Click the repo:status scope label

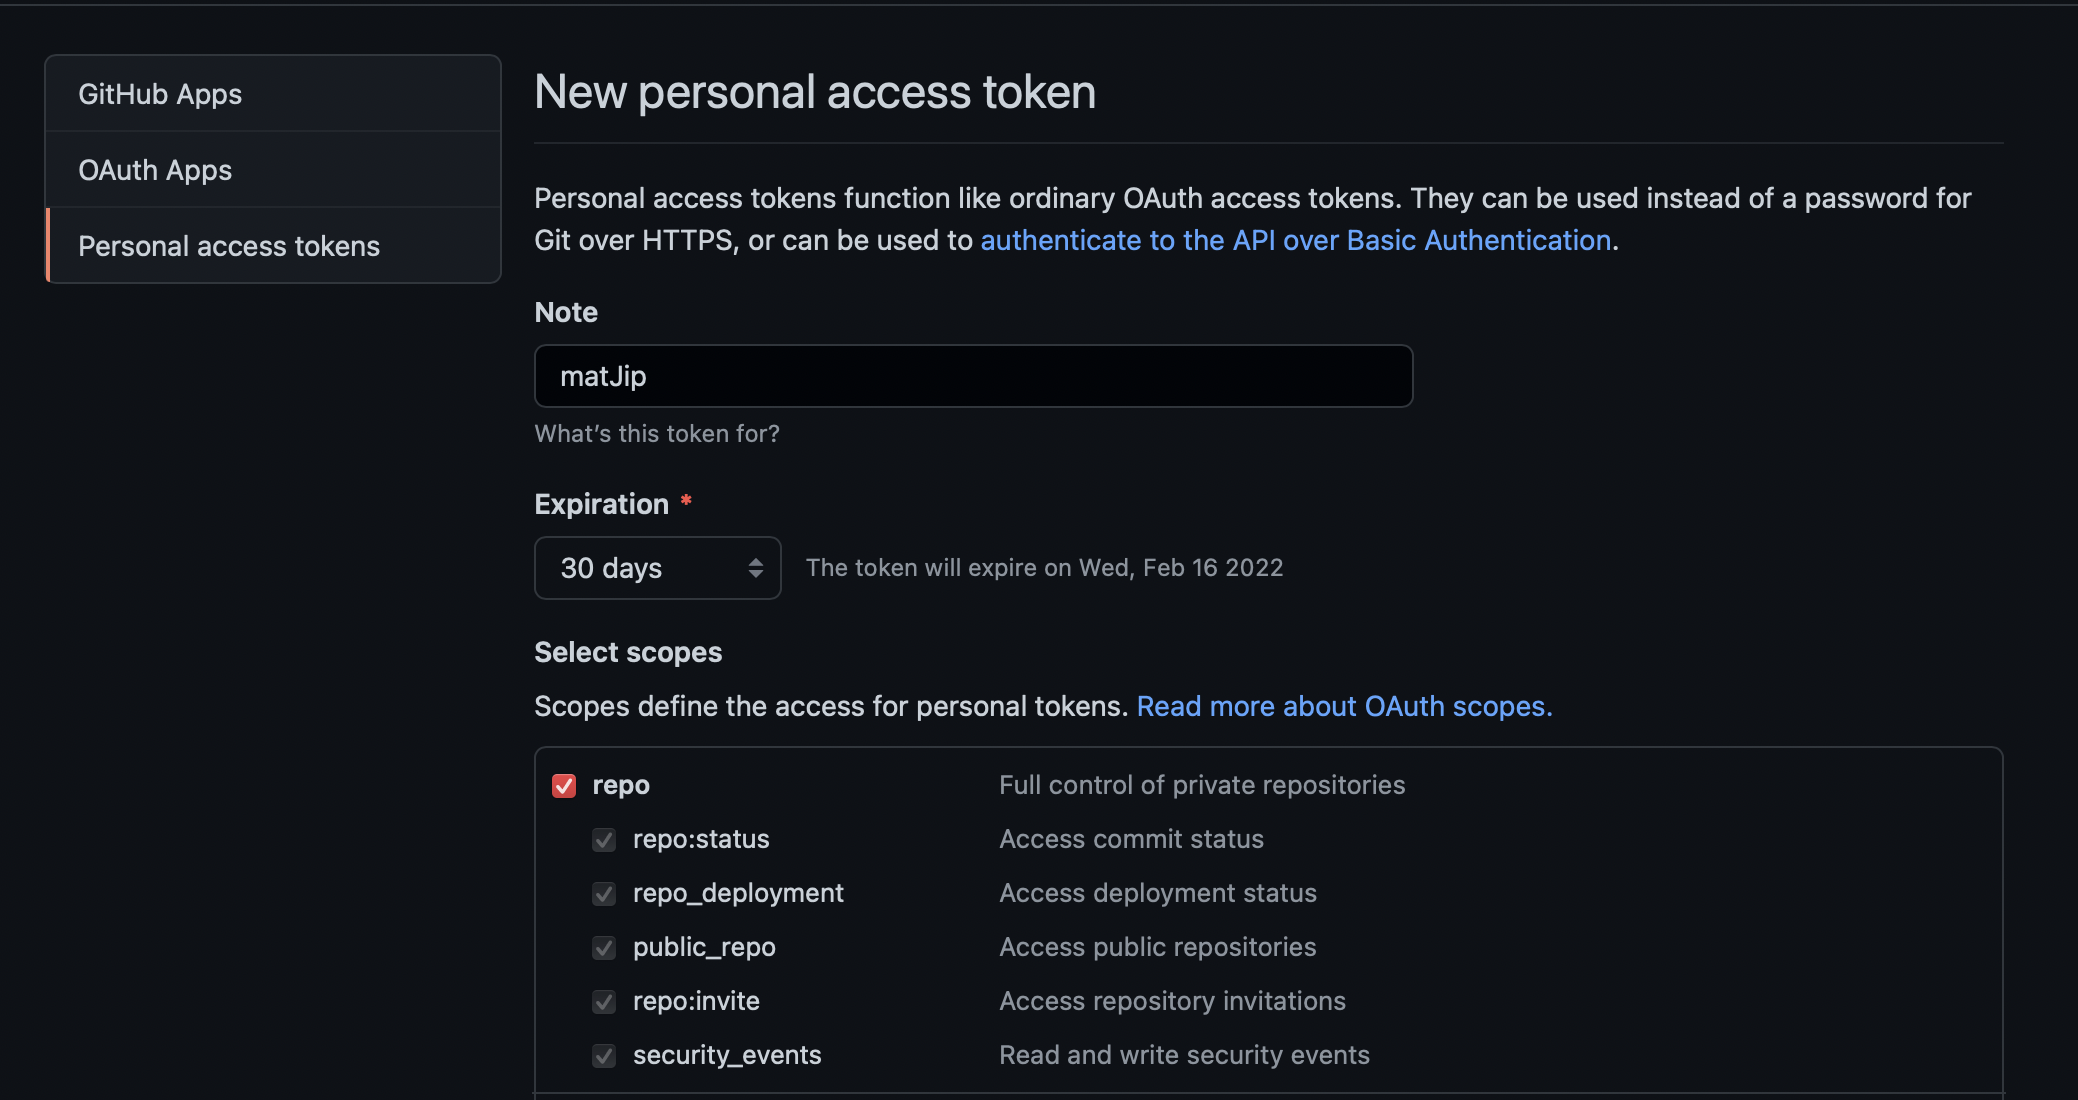[x=701, y=840]
